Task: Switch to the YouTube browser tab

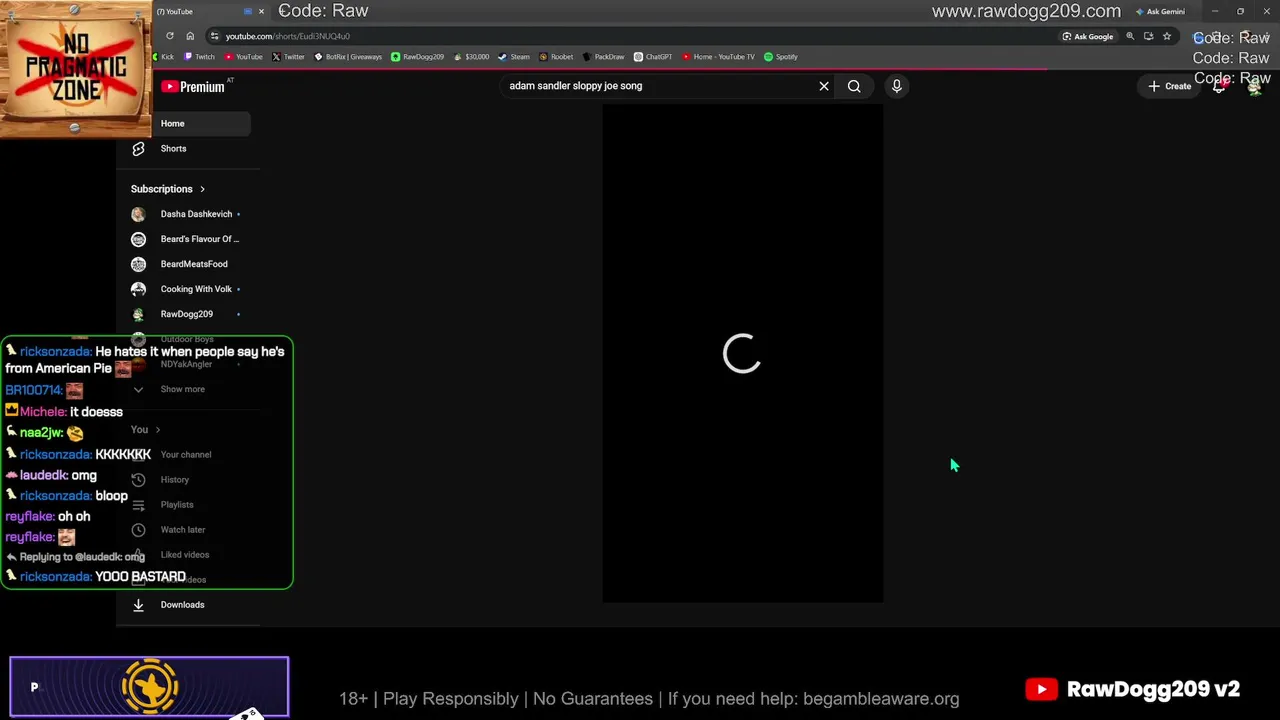Action: coord(205,12)
